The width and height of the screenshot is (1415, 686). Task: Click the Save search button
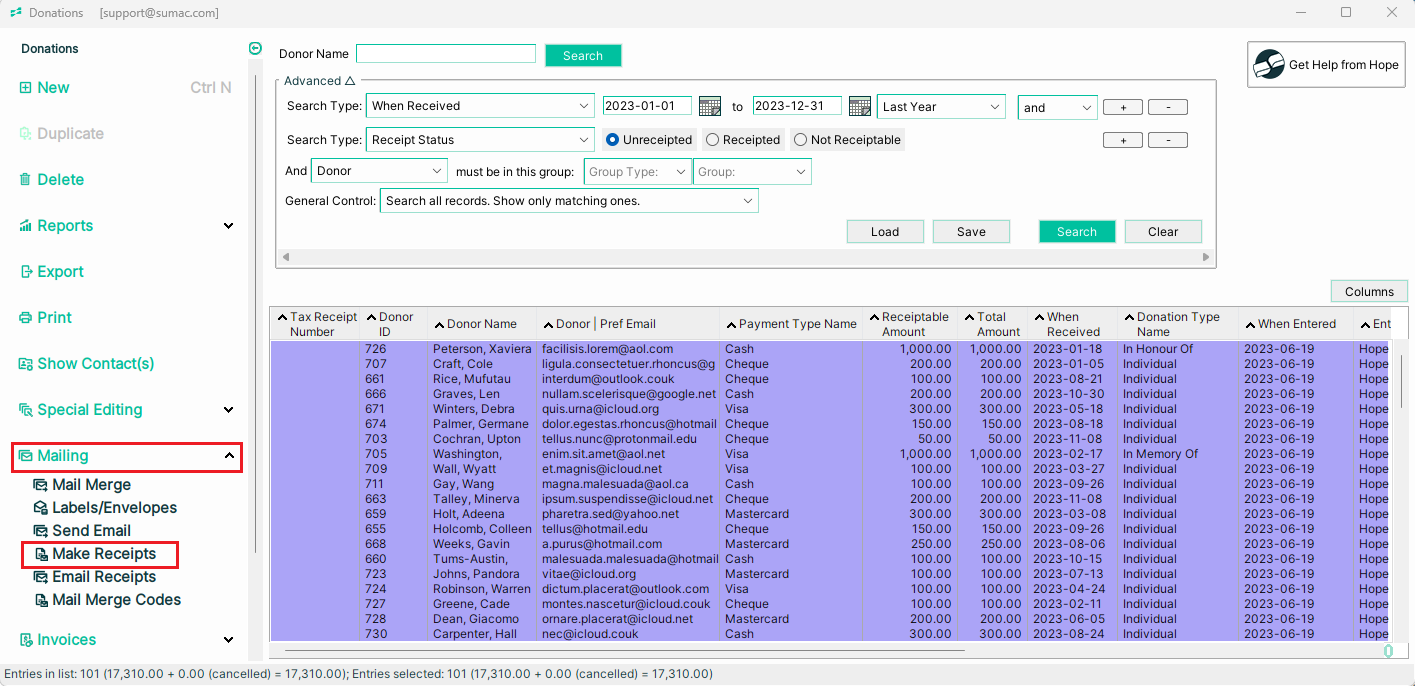point(971,232)
